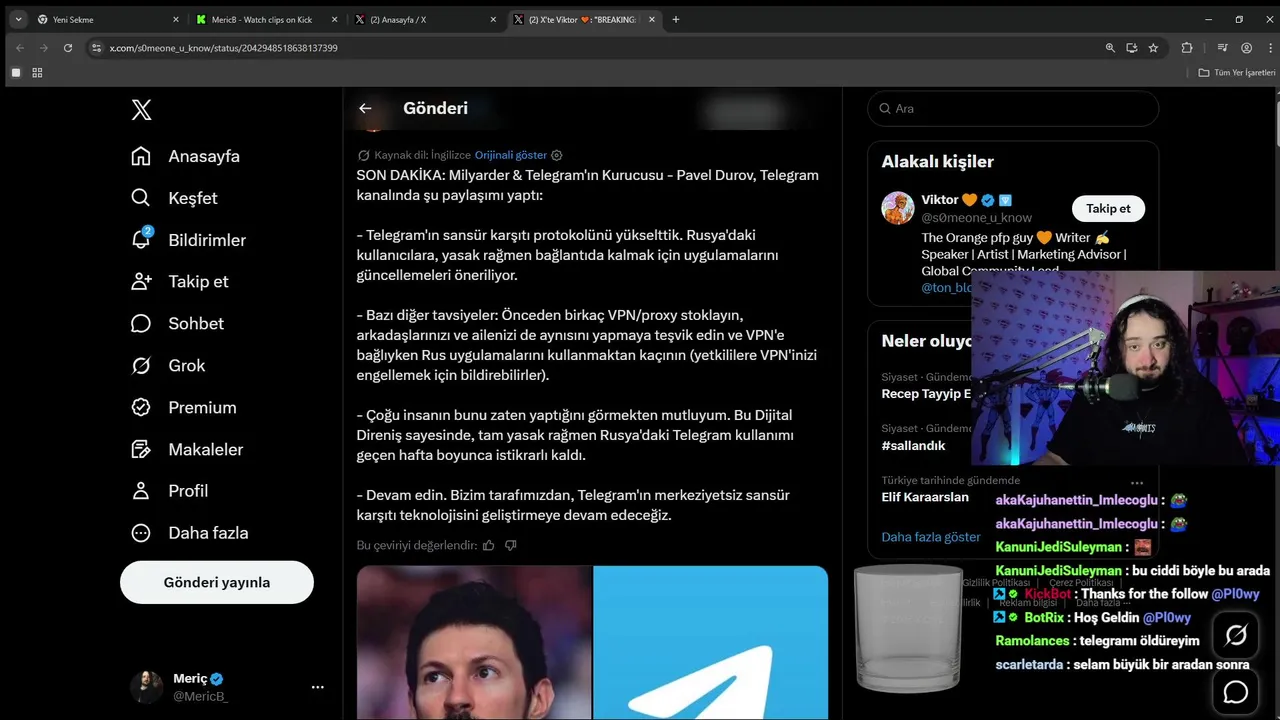The width and height of the screenshot is (1280, 720).
Task: Click the Bildirimler bell icon
Action: 141,239
